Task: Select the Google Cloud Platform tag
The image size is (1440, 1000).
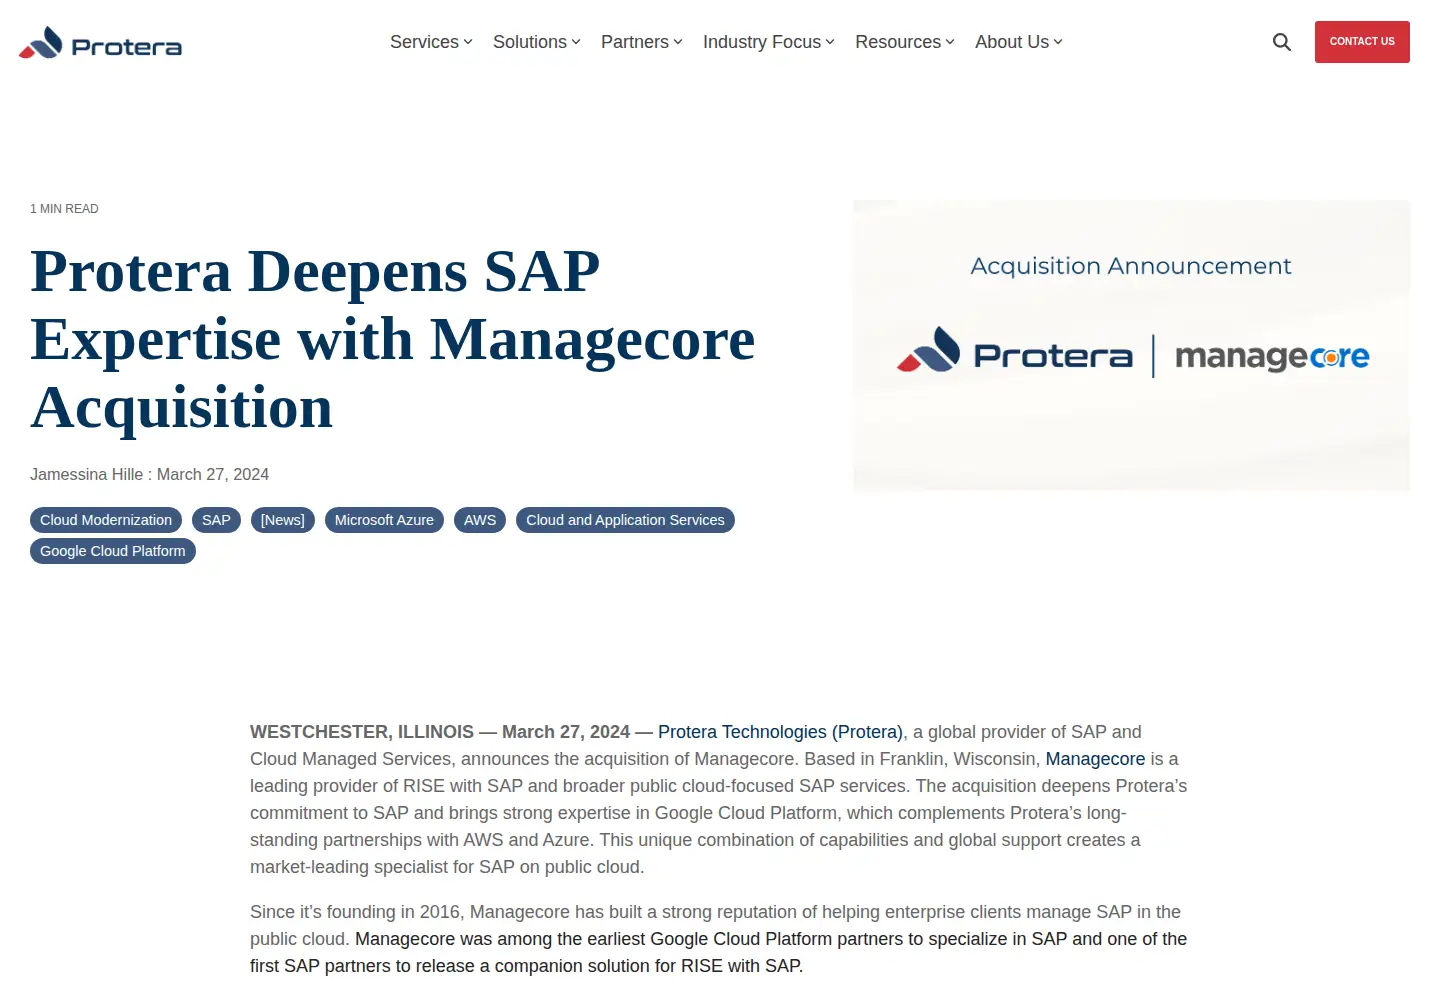Action: pos(113,551)
